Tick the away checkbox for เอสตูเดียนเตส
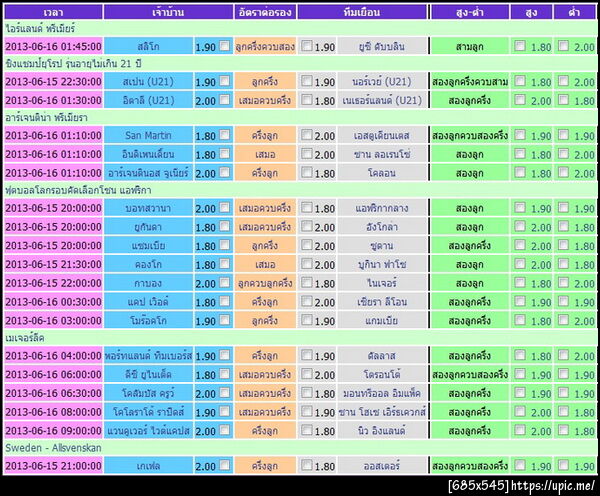This screenshot has height=496, width=600. (306, 135)
